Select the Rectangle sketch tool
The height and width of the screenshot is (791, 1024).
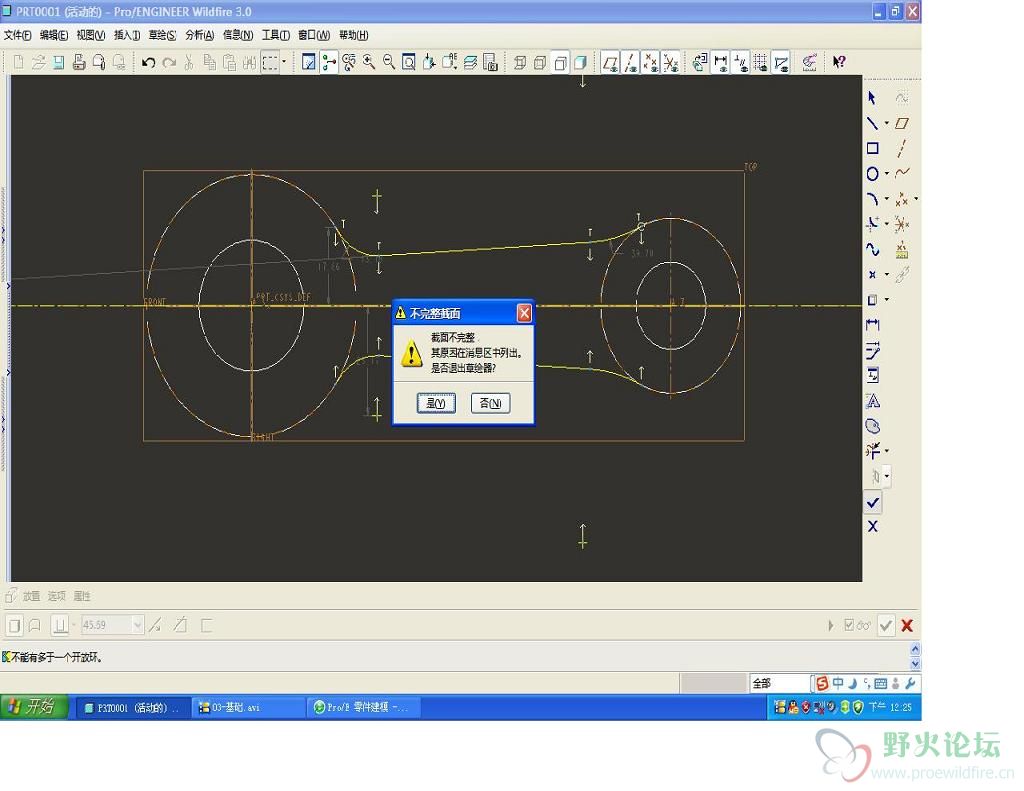(x=872, y=148)
